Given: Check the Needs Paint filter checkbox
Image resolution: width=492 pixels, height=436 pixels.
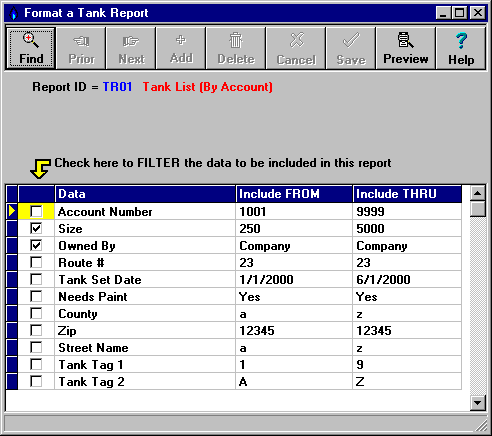Looking at the screenshot, I should tap(36, 296).
